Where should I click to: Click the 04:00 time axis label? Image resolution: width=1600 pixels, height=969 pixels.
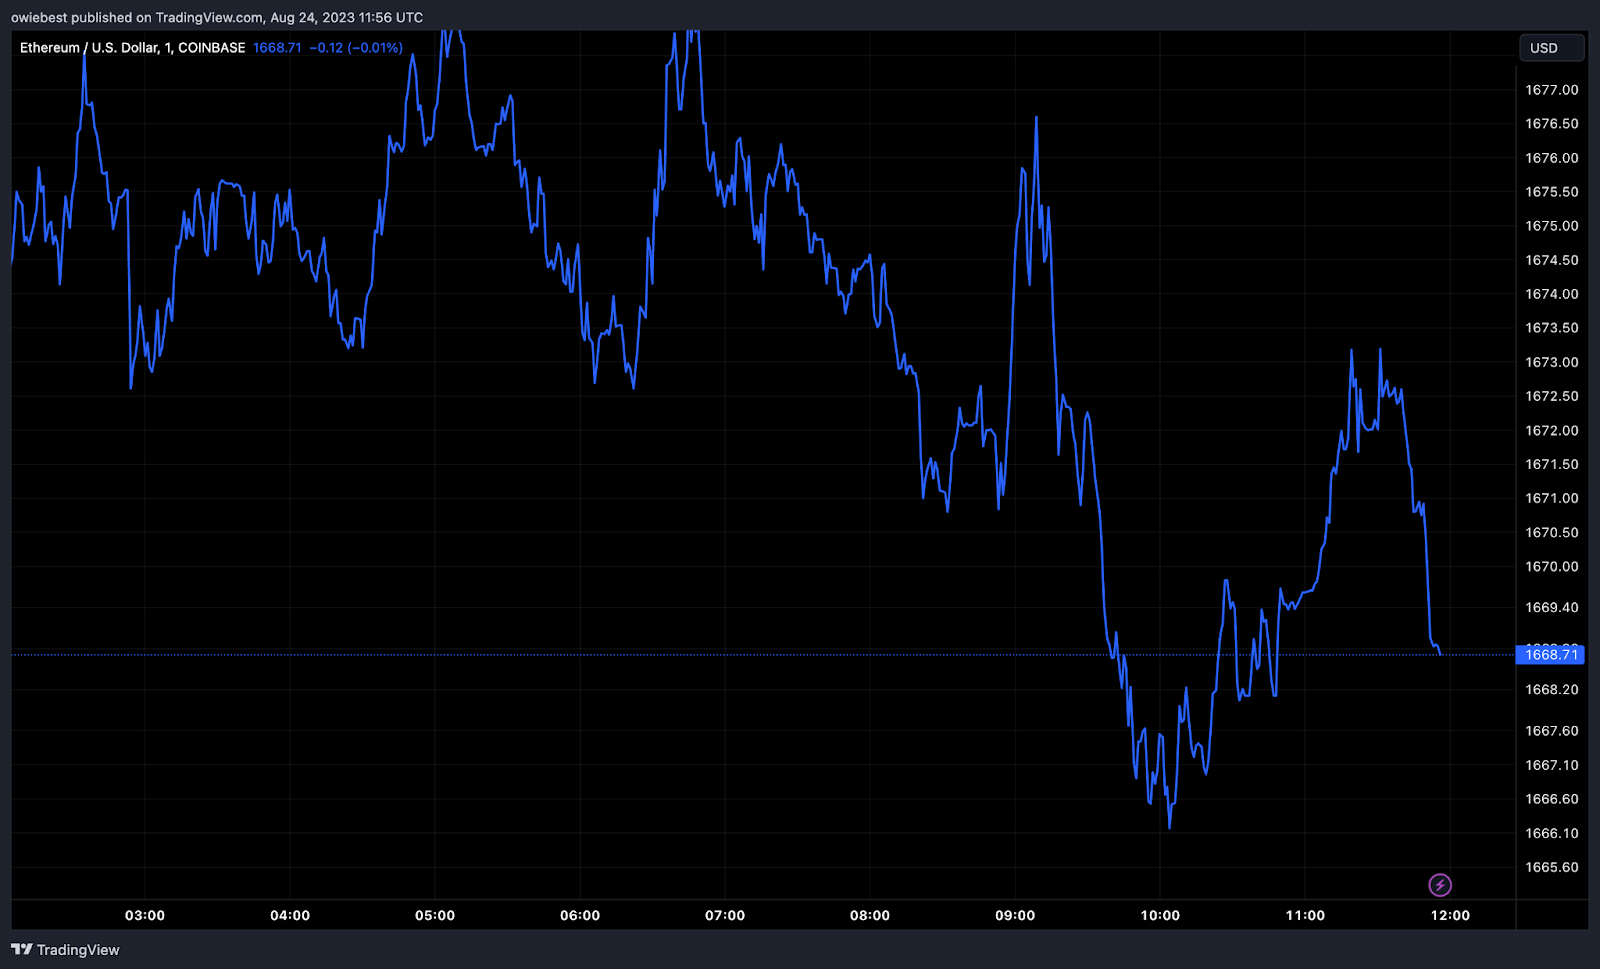click(290, 915)
